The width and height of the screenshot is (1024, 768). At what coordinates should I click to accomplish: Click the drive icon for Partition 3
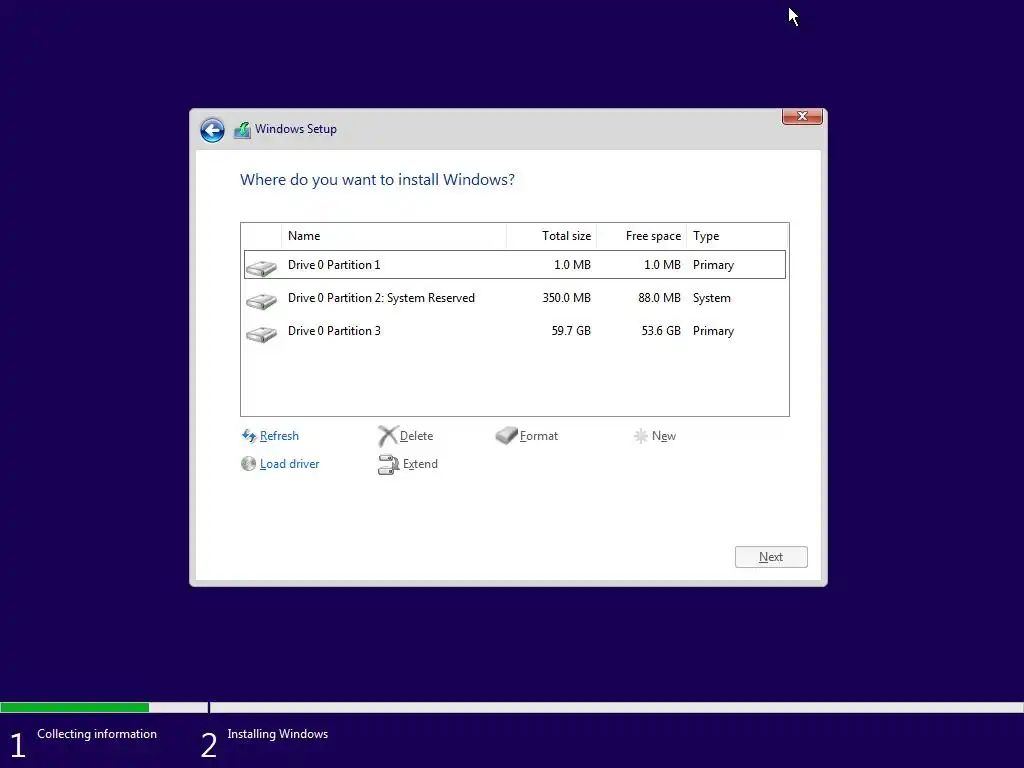(261, 334)
